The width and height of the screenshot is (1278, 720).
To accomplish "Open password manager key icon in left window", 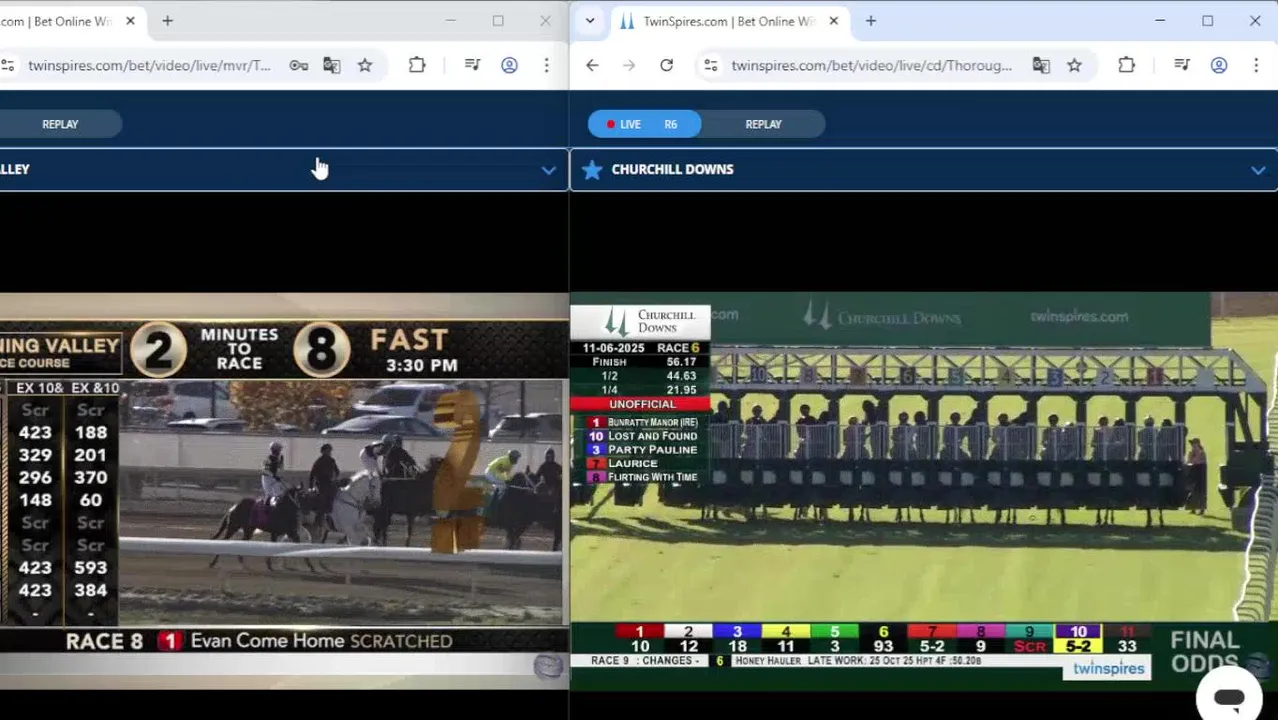I will (x=298, y=66).
